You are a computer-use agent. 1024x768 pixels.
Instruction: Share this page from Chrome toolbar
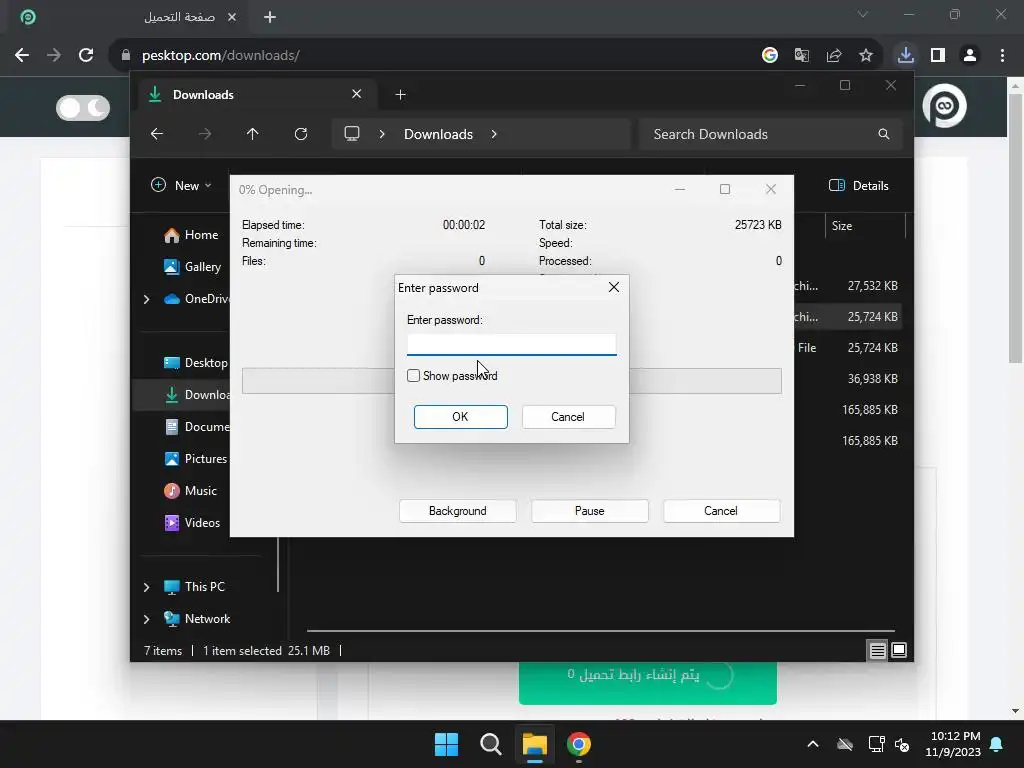833,56
